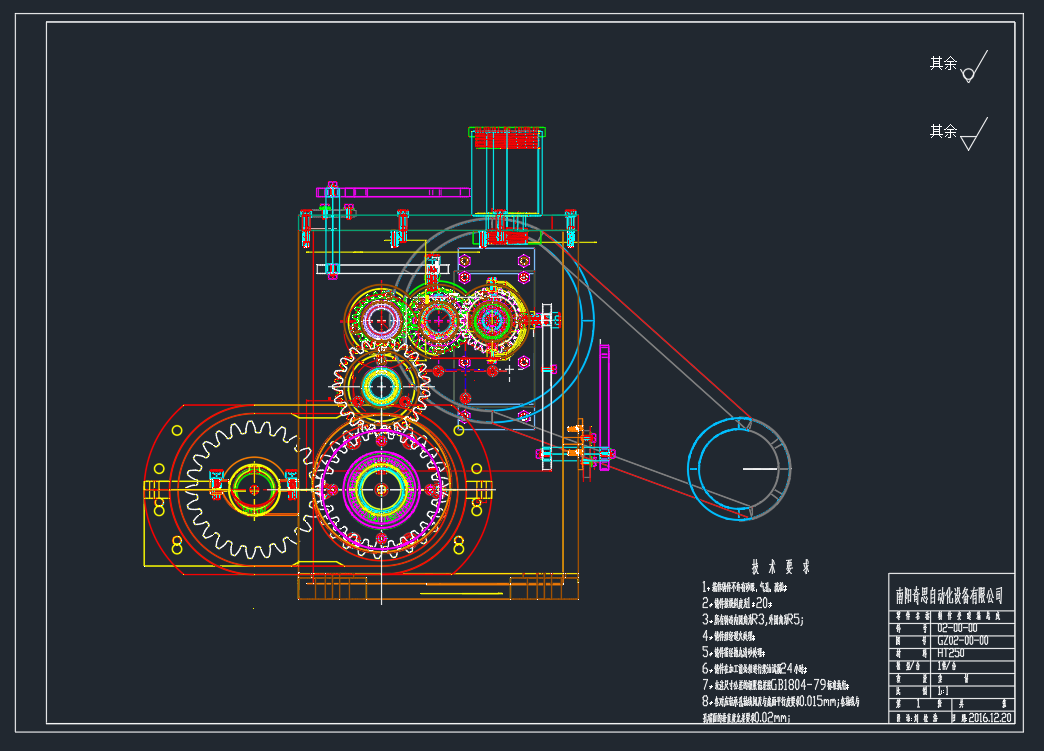Click technical note 8 with 0.015mm tolerance
1044x751 pixels.
780,702
